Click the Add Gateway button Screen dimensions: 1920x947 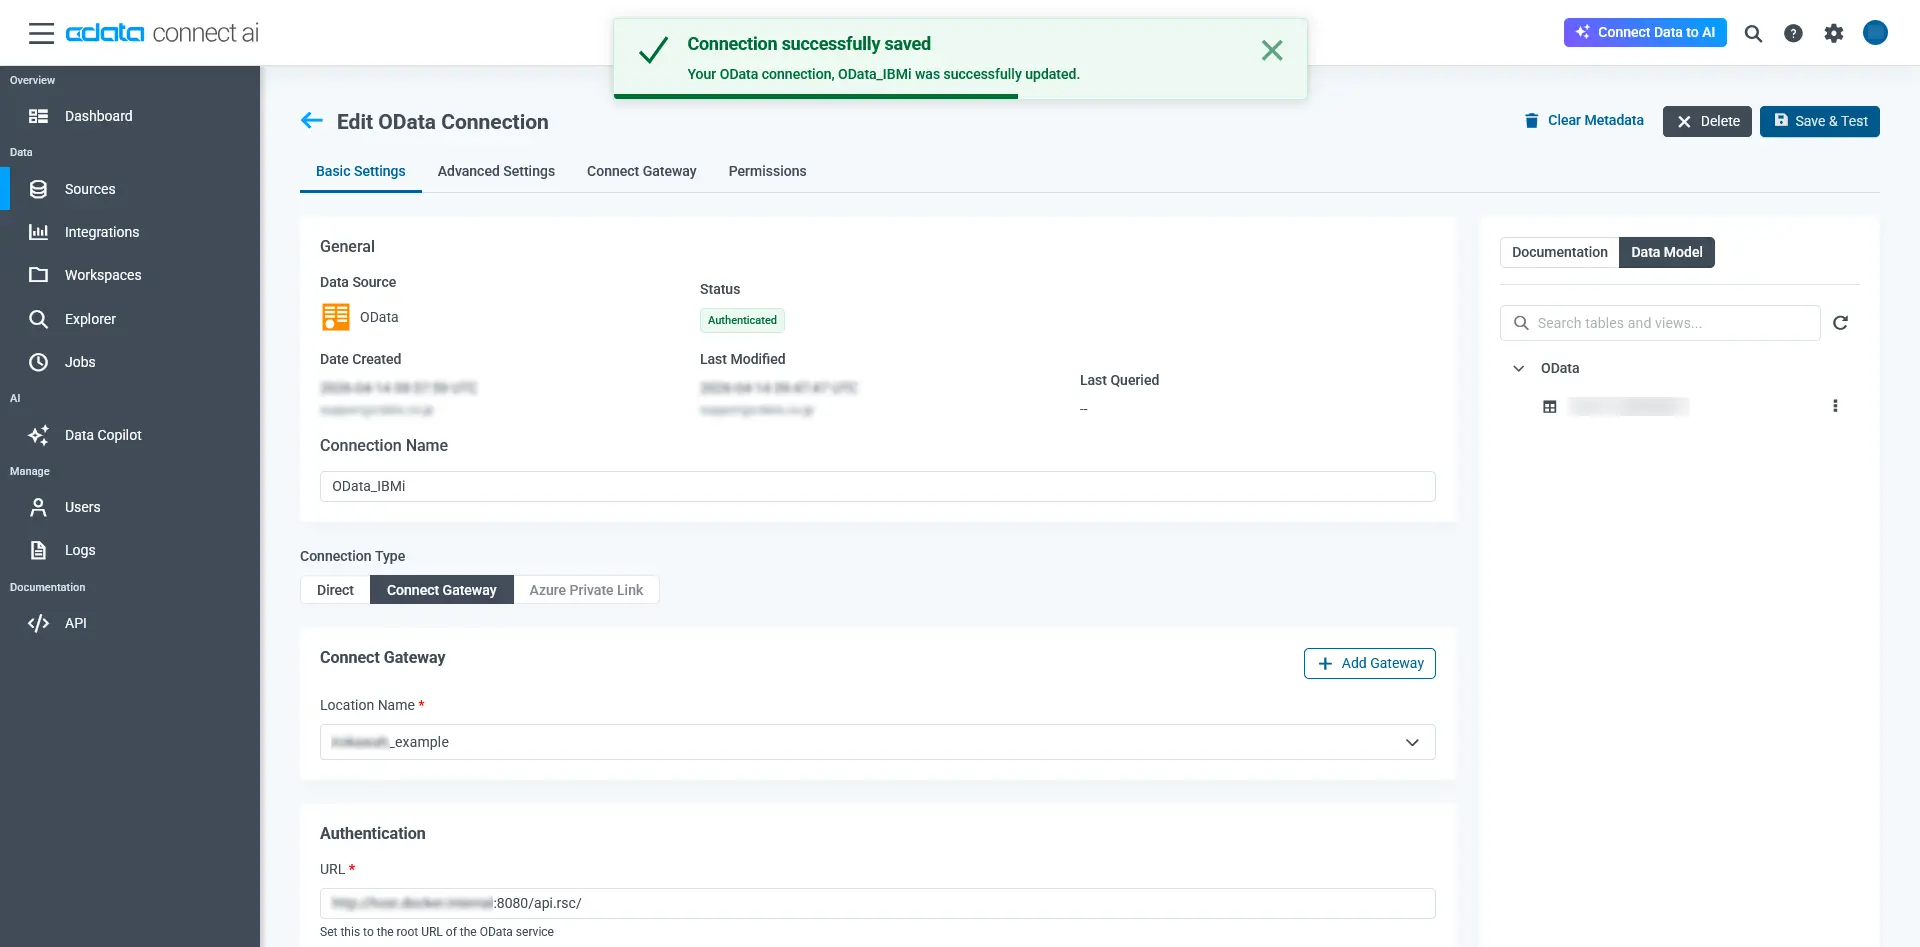tap(1369, 663)
